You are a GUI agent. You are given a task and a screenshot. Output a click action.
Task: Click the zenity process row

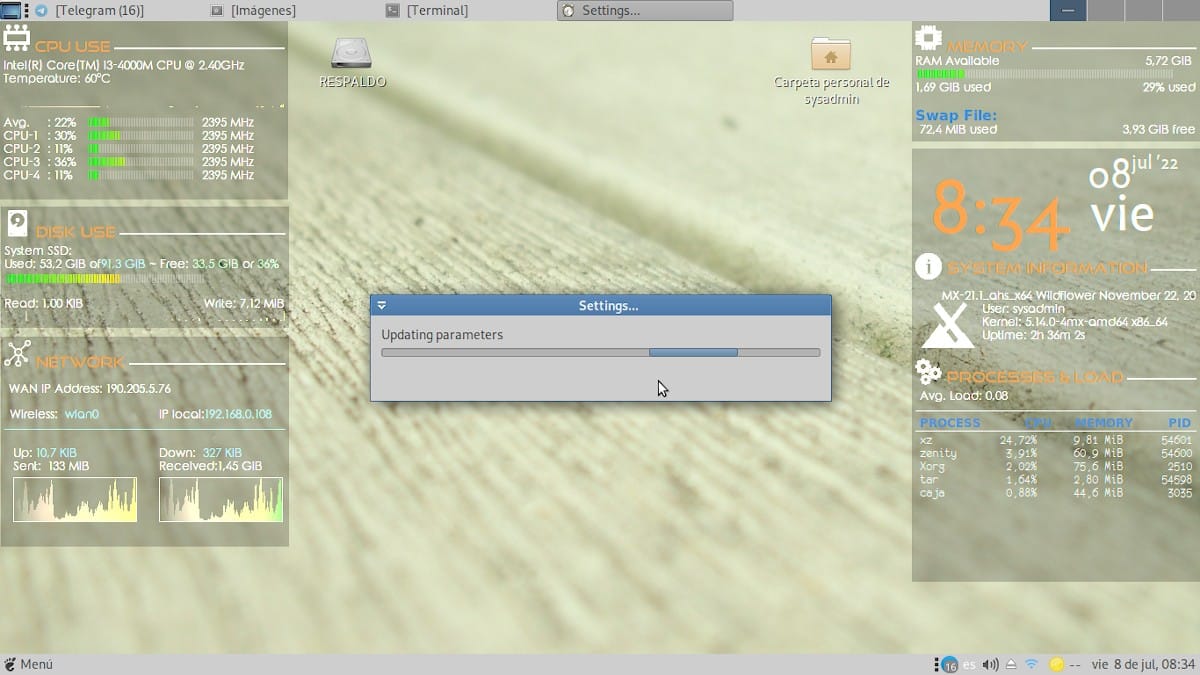pos(1056,453)
